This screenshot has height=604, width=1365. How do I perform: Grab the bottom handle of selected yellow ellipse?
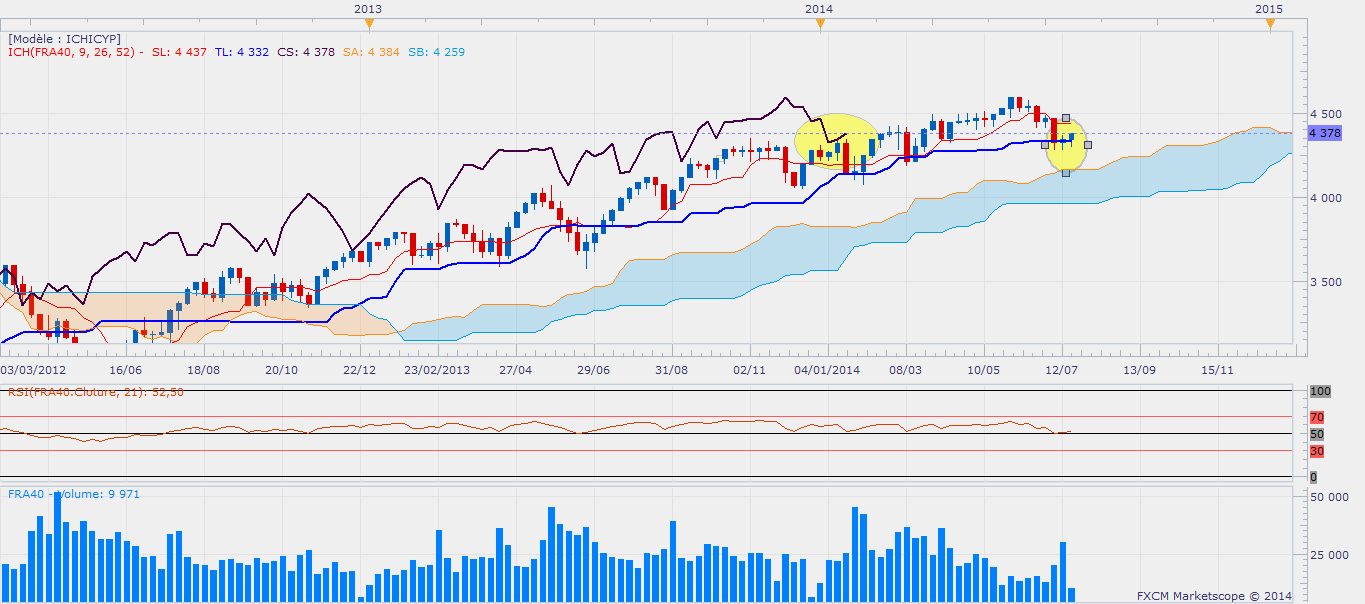click(x=1066, y=173)
